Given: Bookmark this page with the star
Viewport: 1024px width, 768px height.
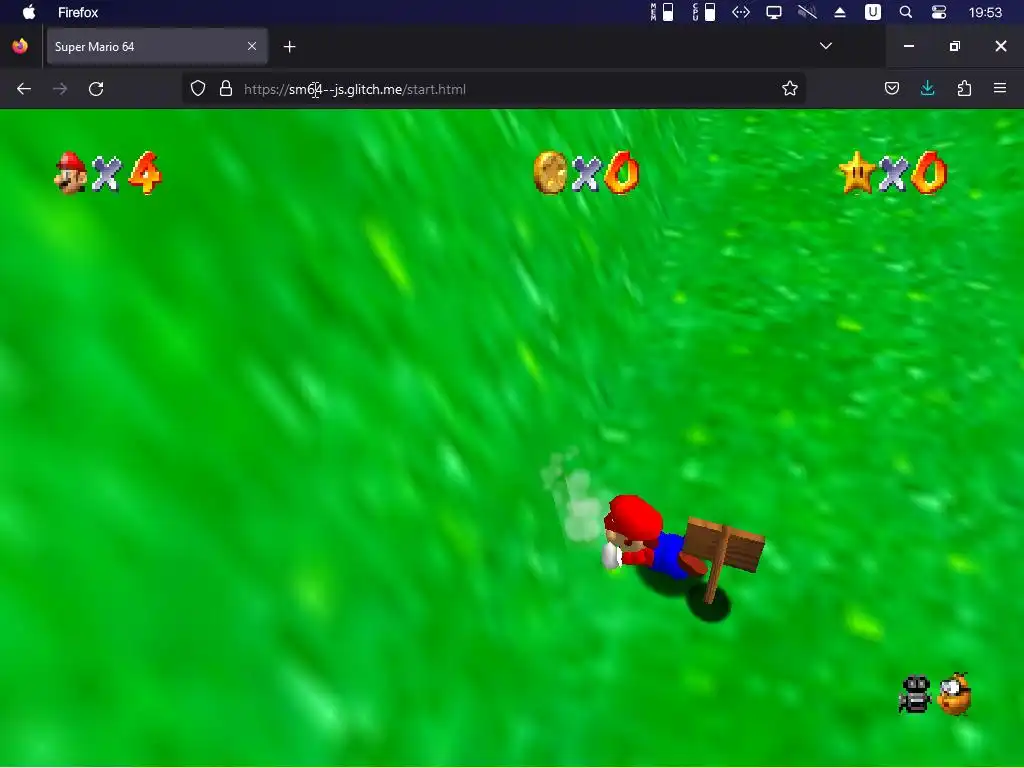Looking at the screenshot, I should [790, 89].
